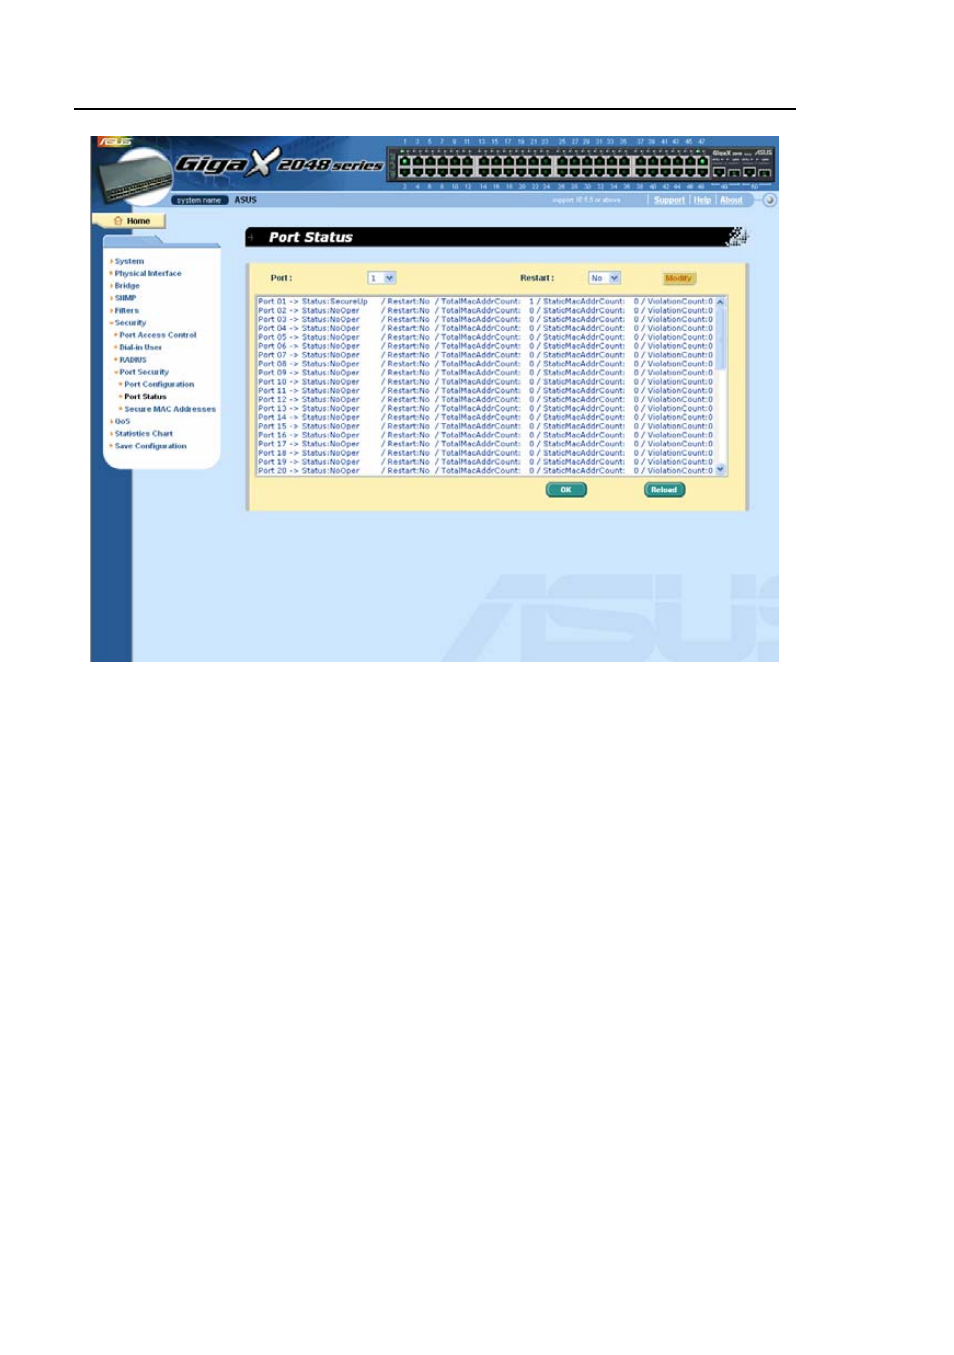This screenshot has height=1355, width=954.
Task: Click the GigaX 2048 series logo
Action: tap(279, 164)
